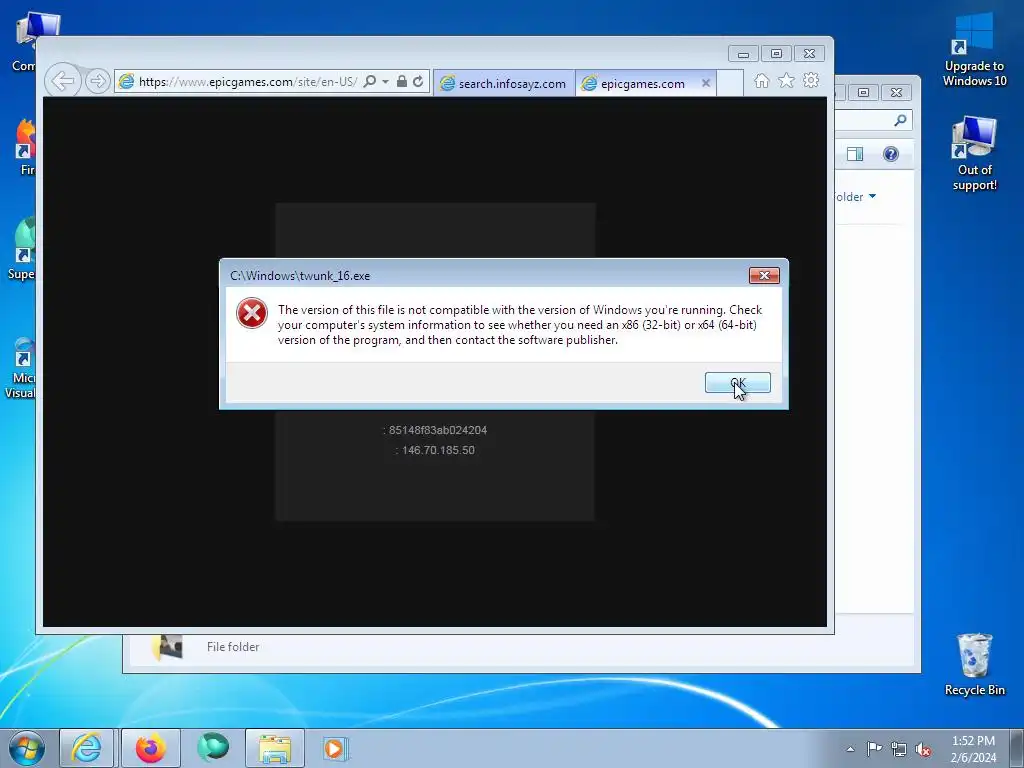Minimize the Internet Explorer window

pyautogui.click(x=743, y=54)
